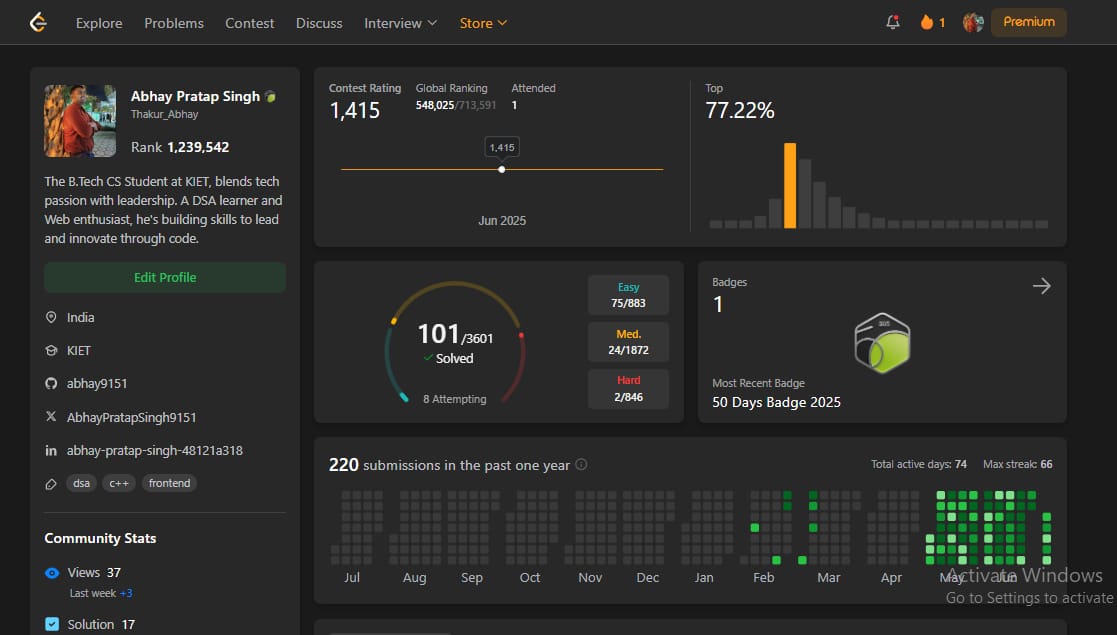
Task: Click the solved problems progress ring
Action: click(x=454, y=343)
